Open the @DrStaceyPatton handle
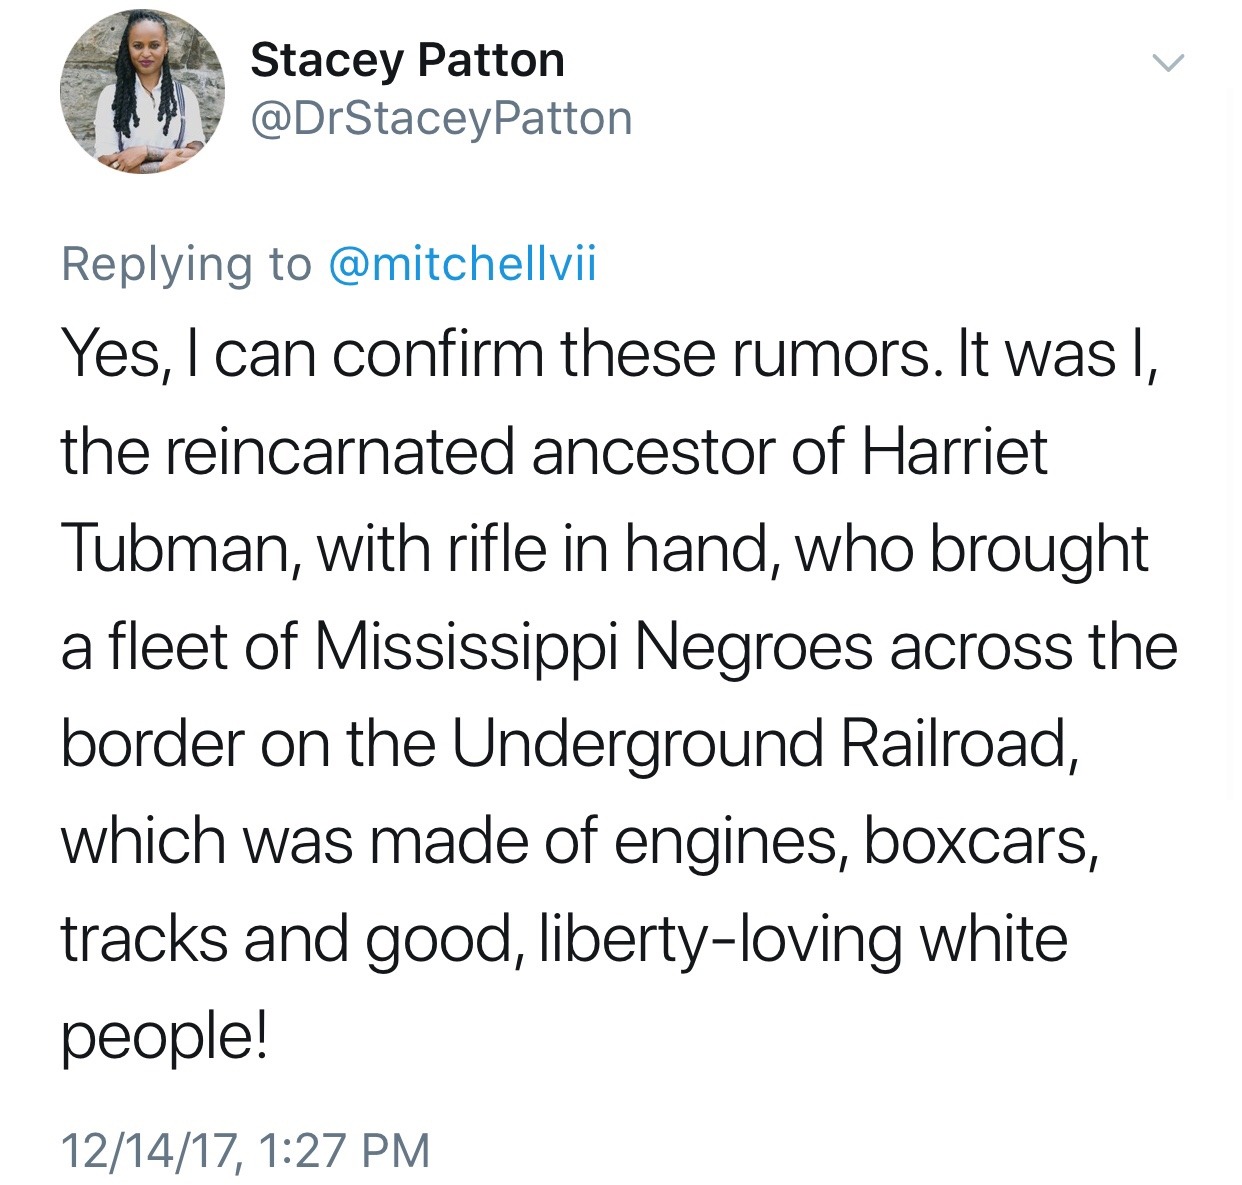This screenshot has width=1242, height=1185. click(x=441, y=118)
